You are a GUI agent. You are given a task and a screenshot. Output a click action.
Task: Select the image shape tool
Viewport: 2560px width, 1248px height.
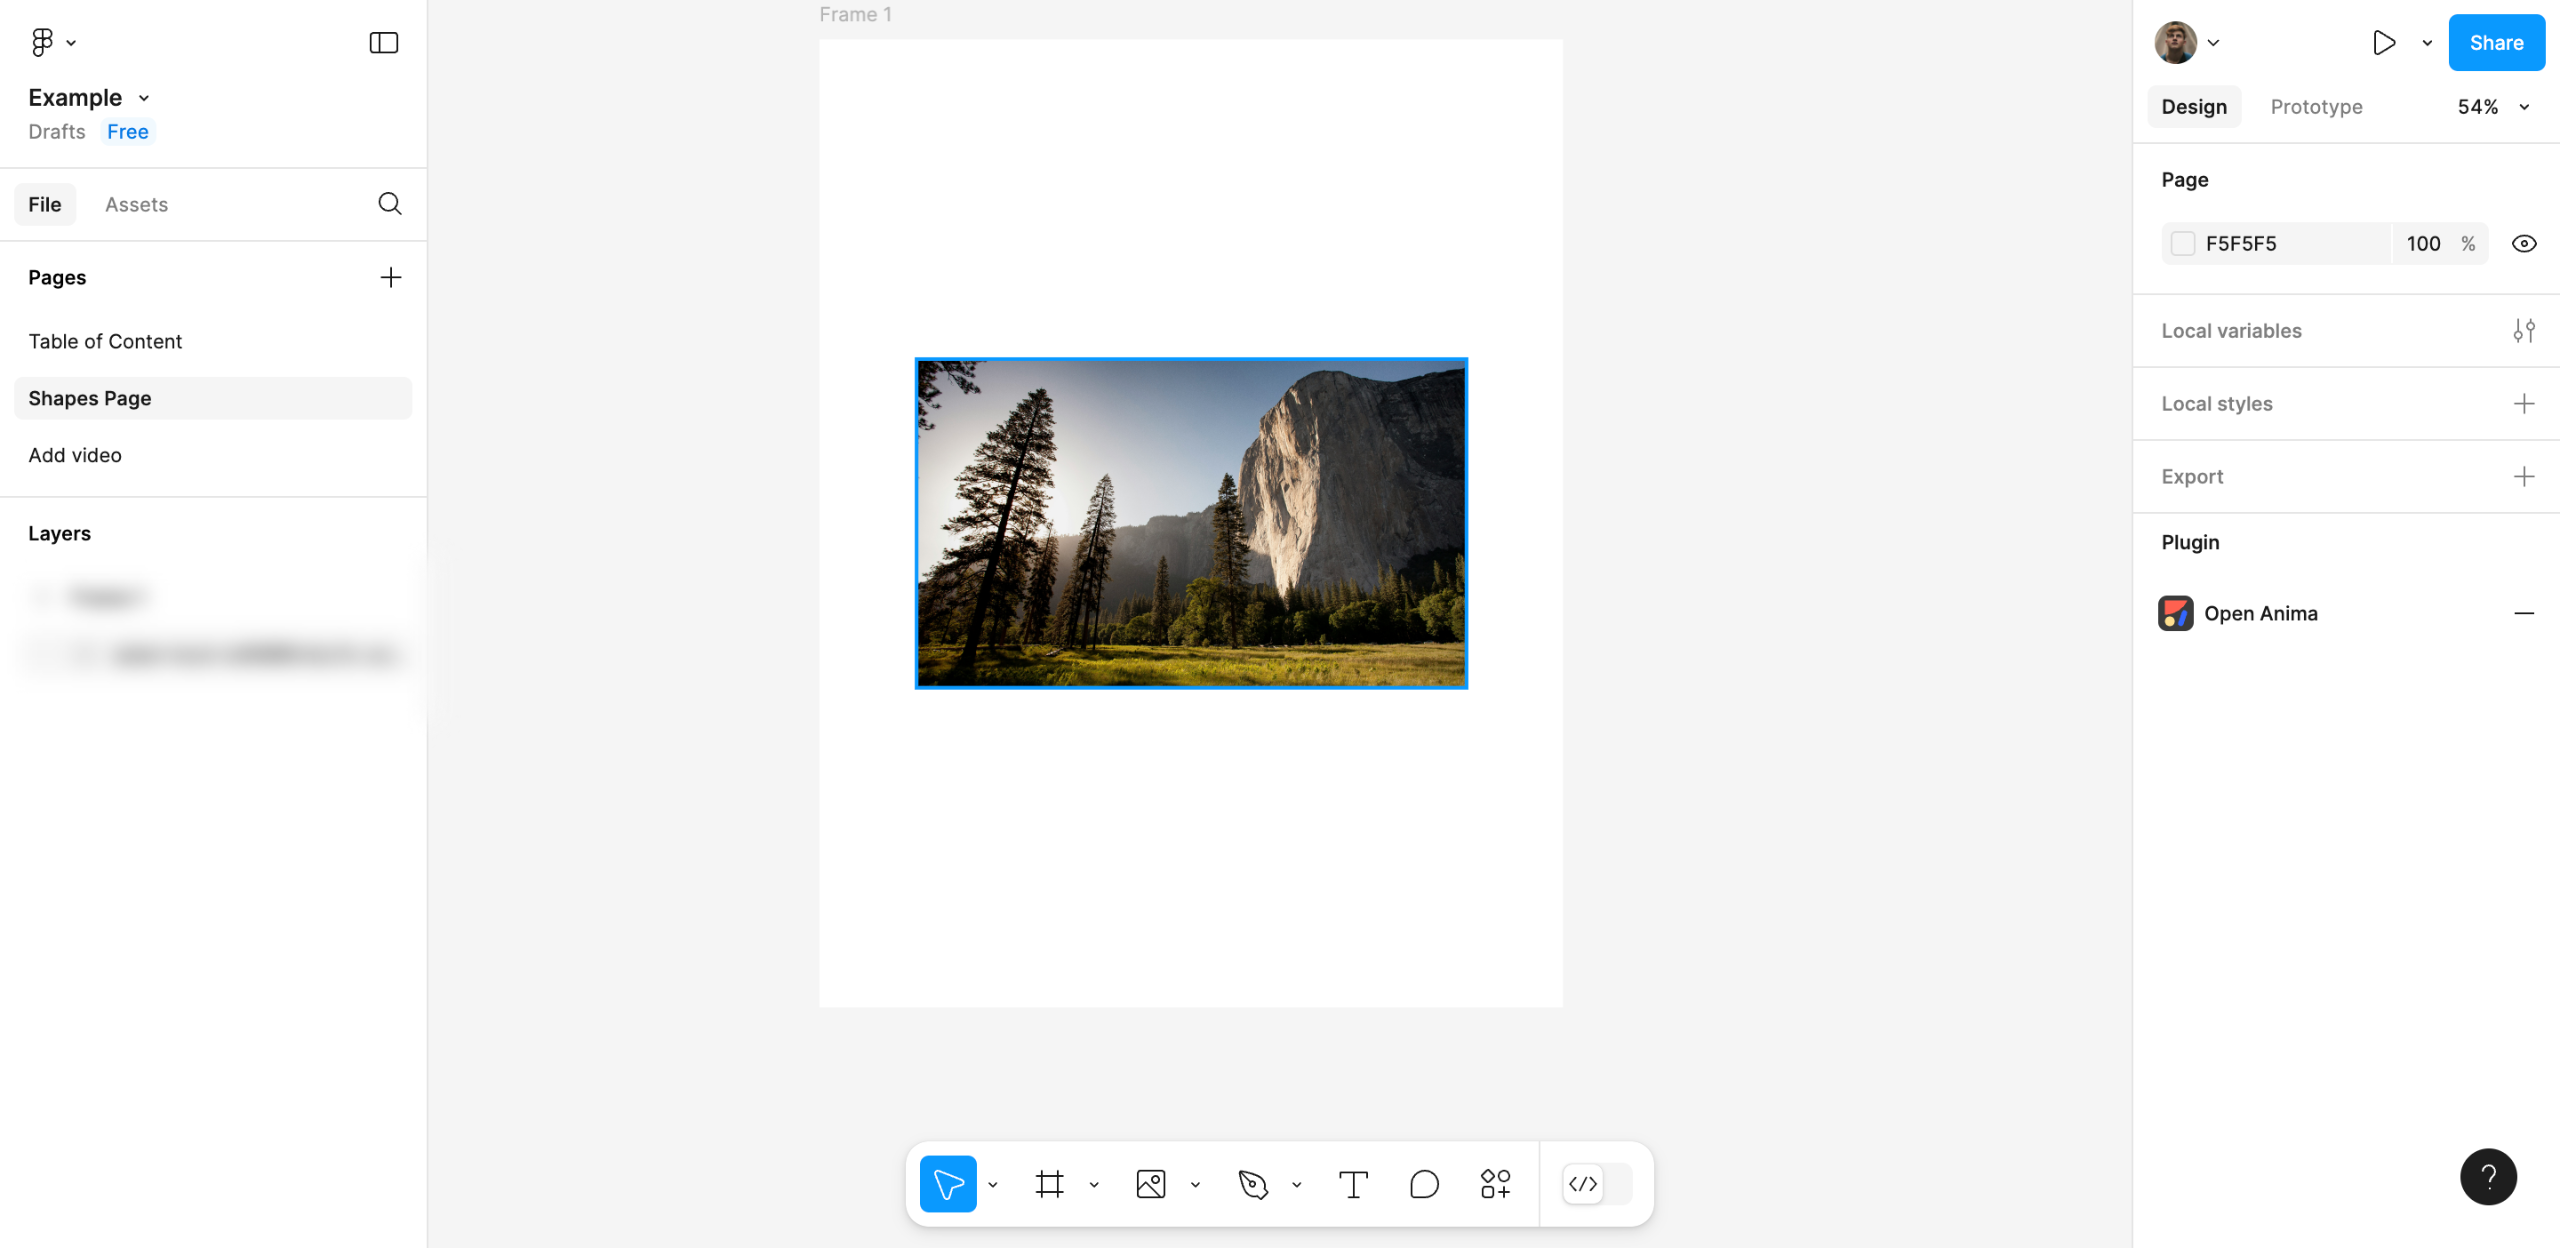[1151, 1184]
